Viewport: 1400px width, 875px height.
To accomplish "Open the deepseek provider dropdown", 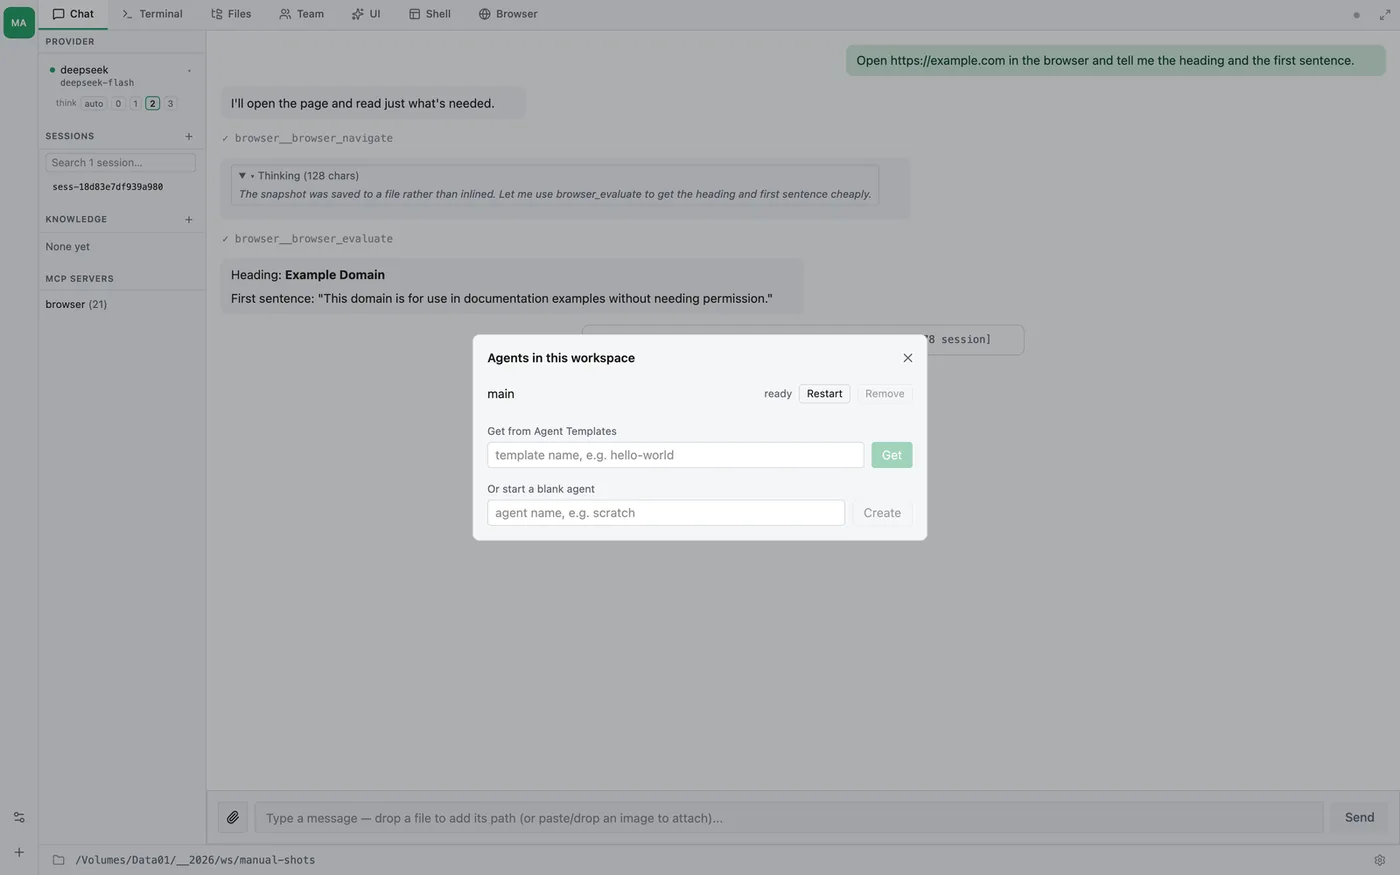I will [120, 75].
